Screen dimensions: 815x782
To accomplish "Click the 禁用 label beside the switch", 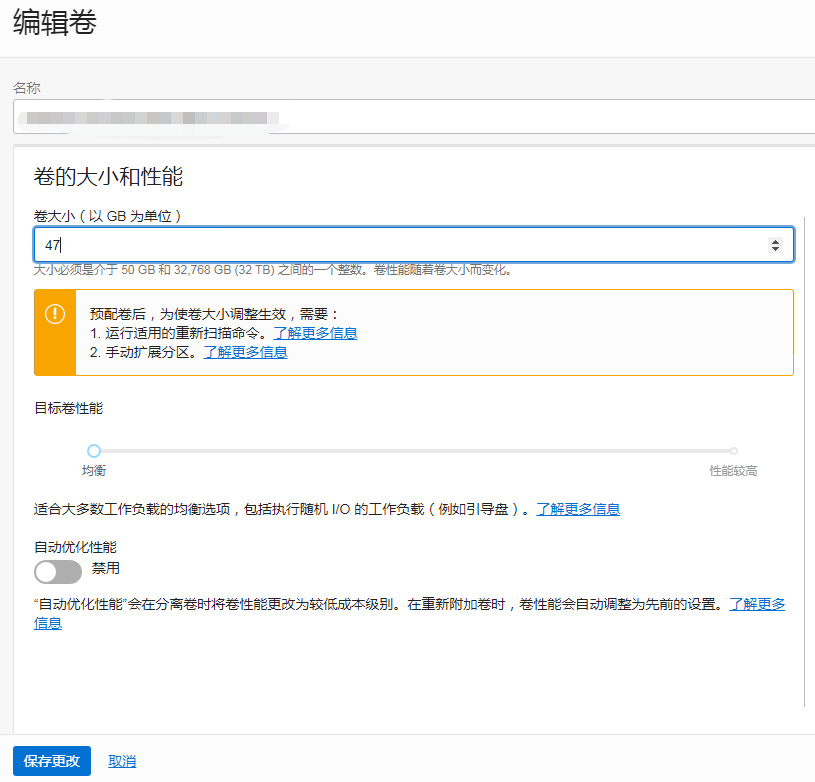I will tap(106, 568).
